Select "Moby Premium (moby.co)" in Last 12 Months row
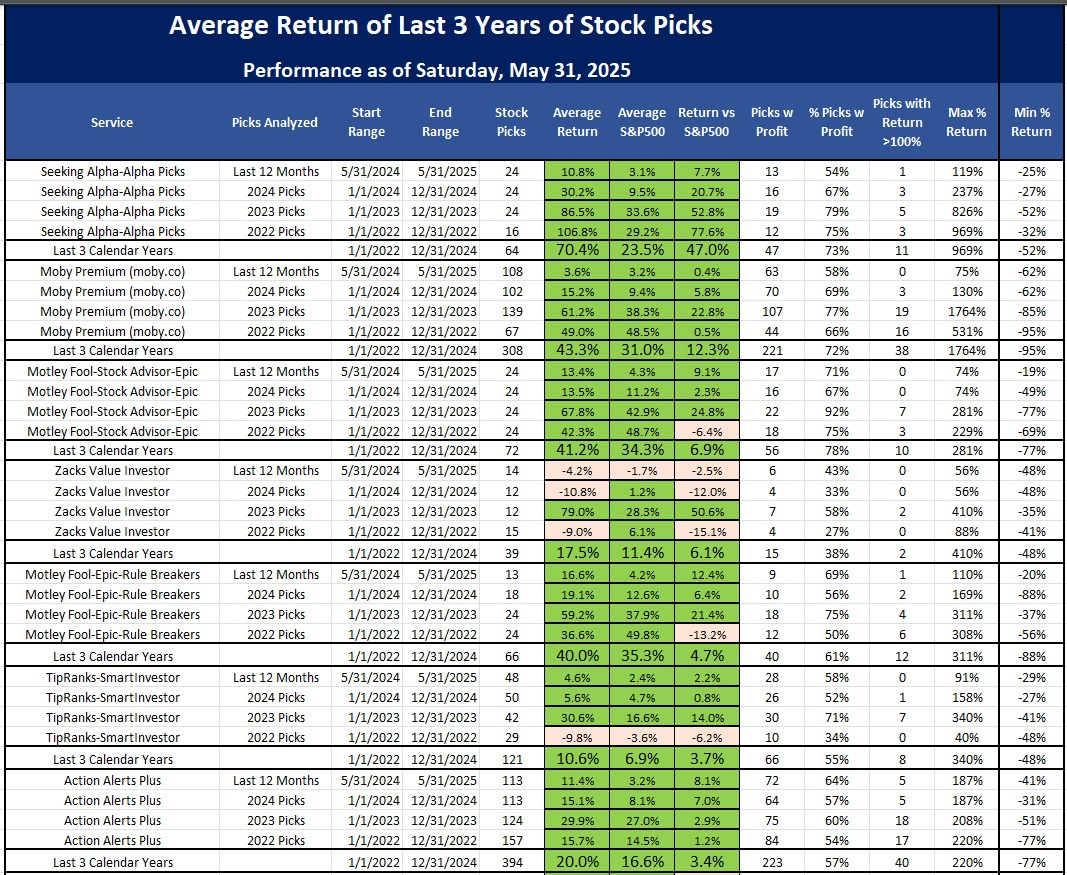 pyautogui.click(x=112, y=271)
